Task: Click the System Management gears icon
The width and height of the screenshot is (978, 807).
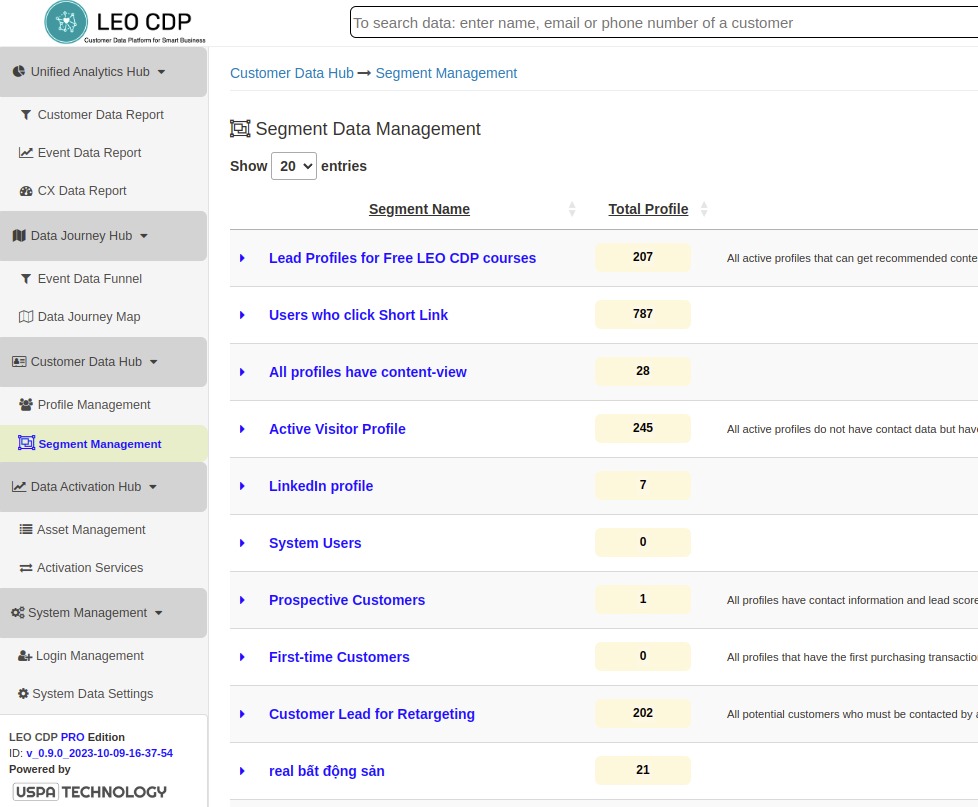Action: pyautogui.click(x=18, y=613)
